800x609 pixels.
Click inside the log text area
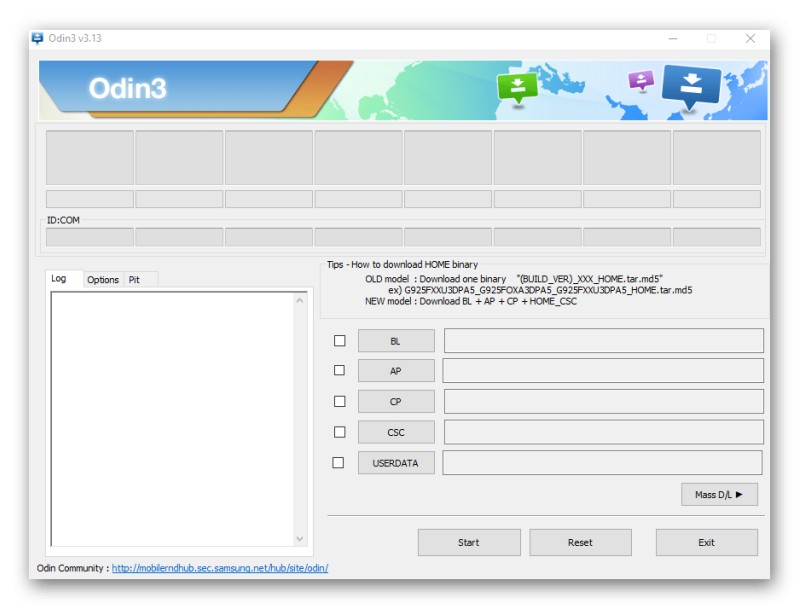tap(172, 419)
